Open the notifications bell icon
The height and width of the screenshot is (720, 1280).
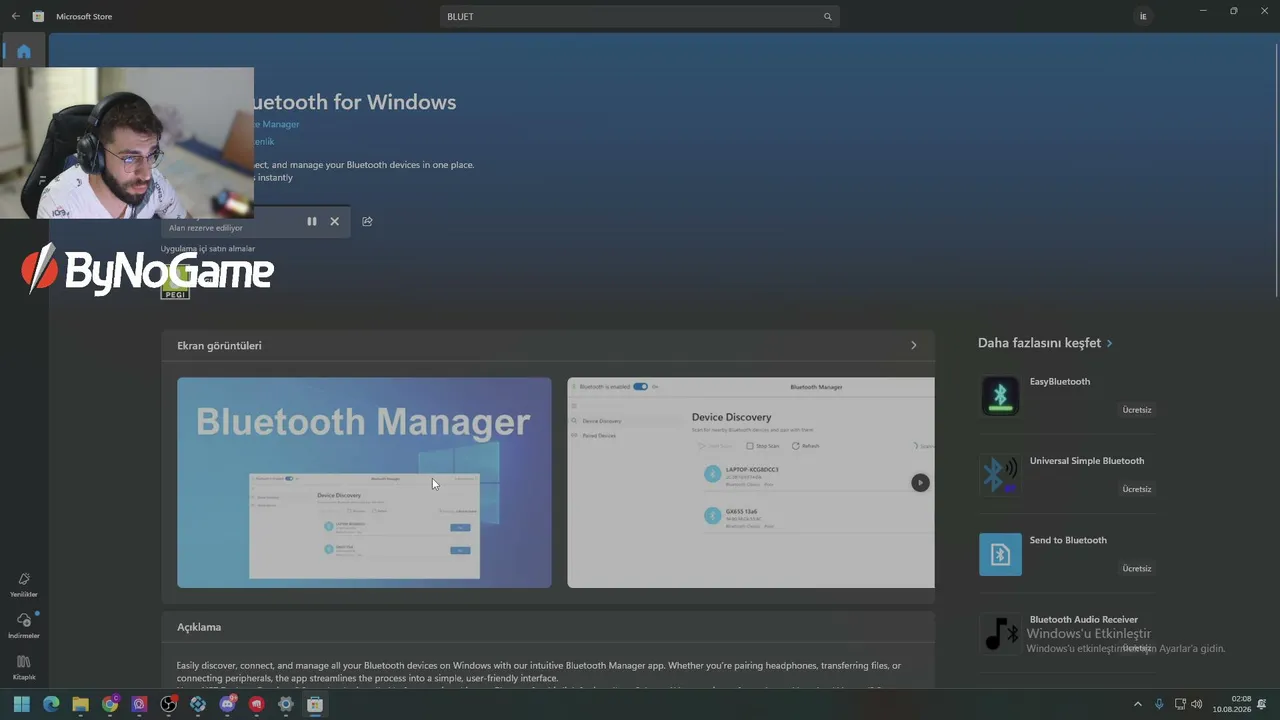[1262, 704]
